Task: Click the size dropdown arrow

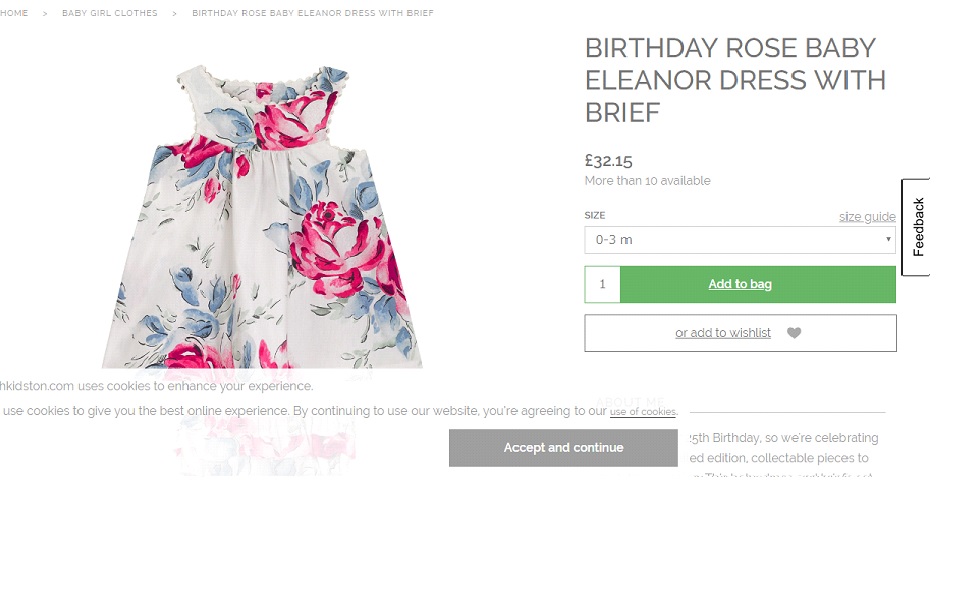Action: [x=888, y=240]
